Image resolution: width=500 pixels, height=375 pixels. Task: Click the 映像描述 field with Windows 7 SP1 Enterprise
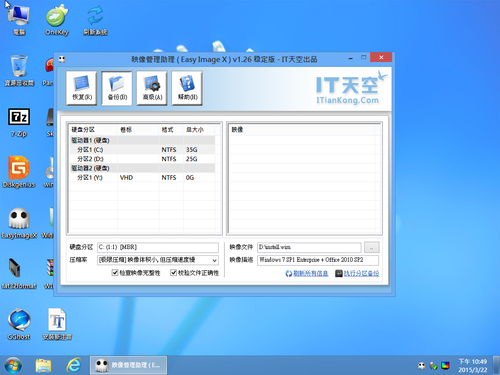tap(318, 260)
